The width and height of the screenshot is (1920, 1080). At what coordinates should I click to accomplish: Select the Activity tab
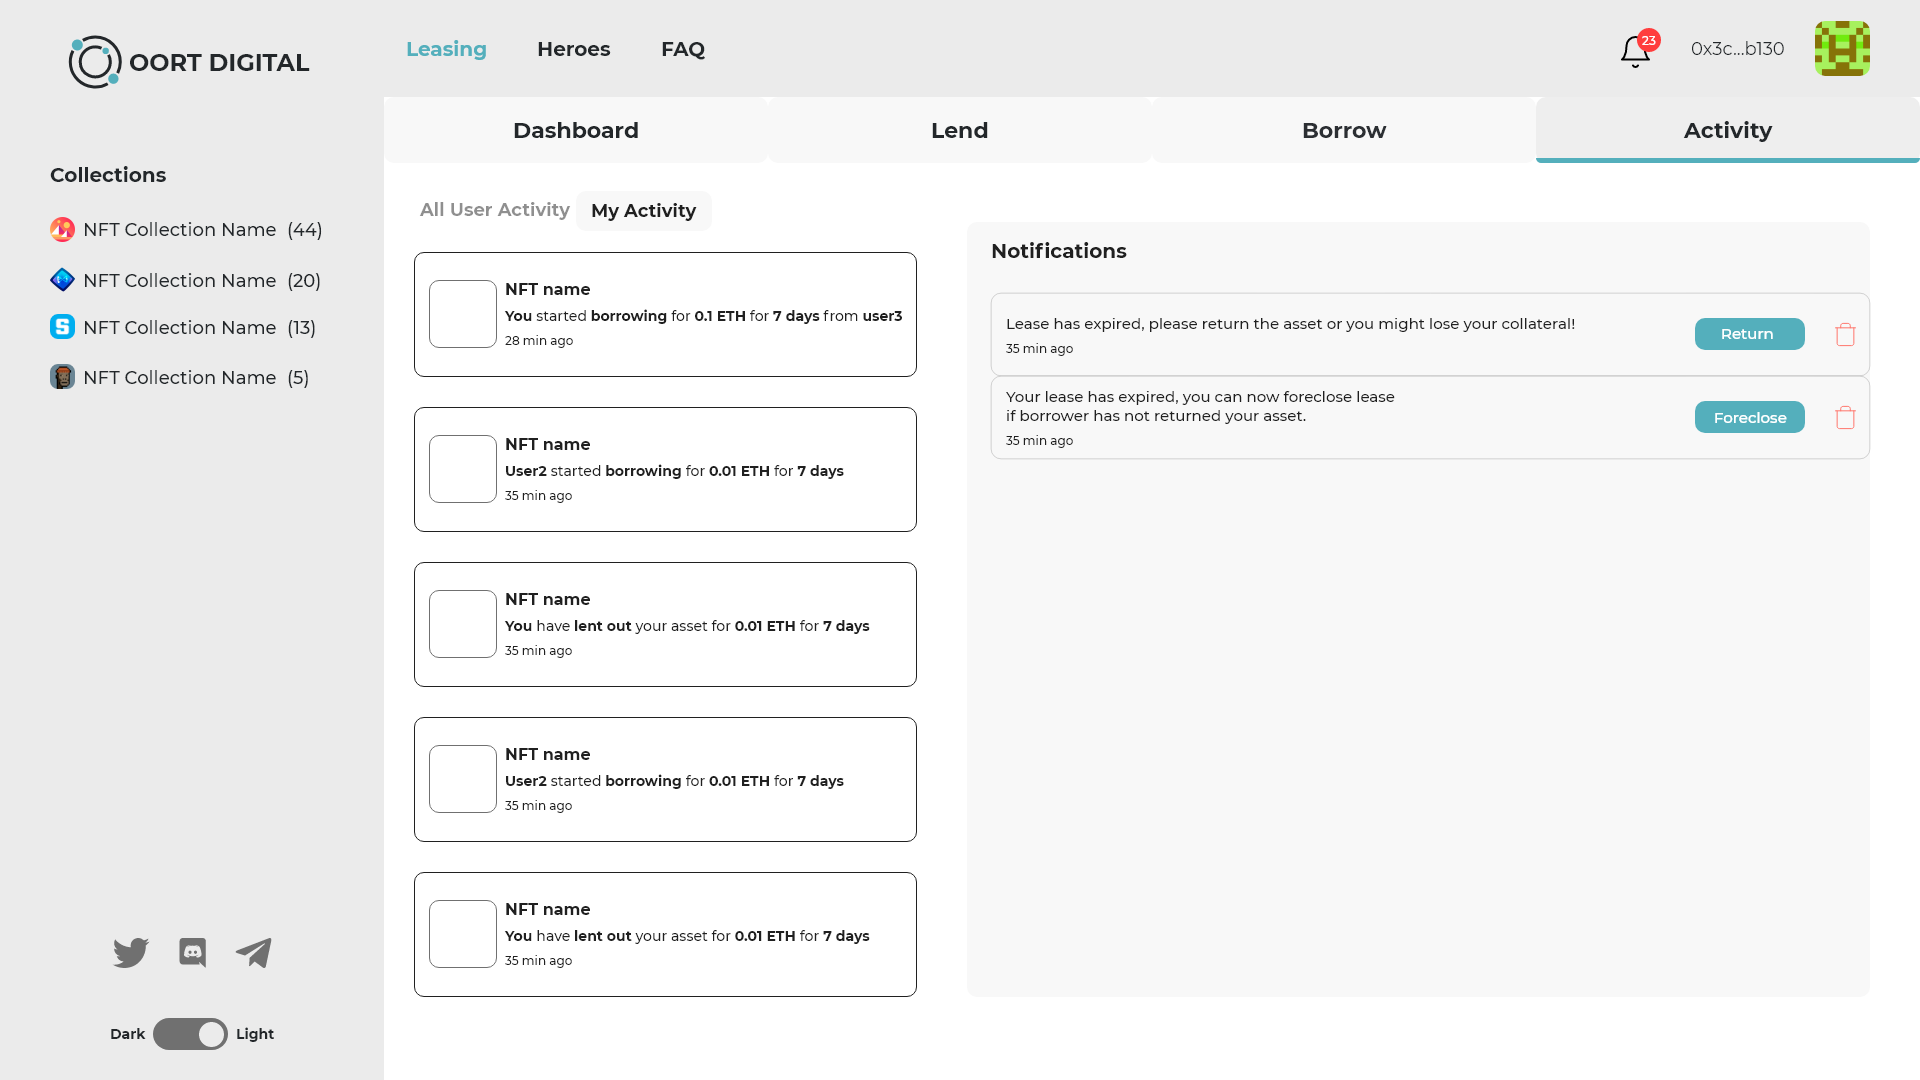[x=1728, y=130]
